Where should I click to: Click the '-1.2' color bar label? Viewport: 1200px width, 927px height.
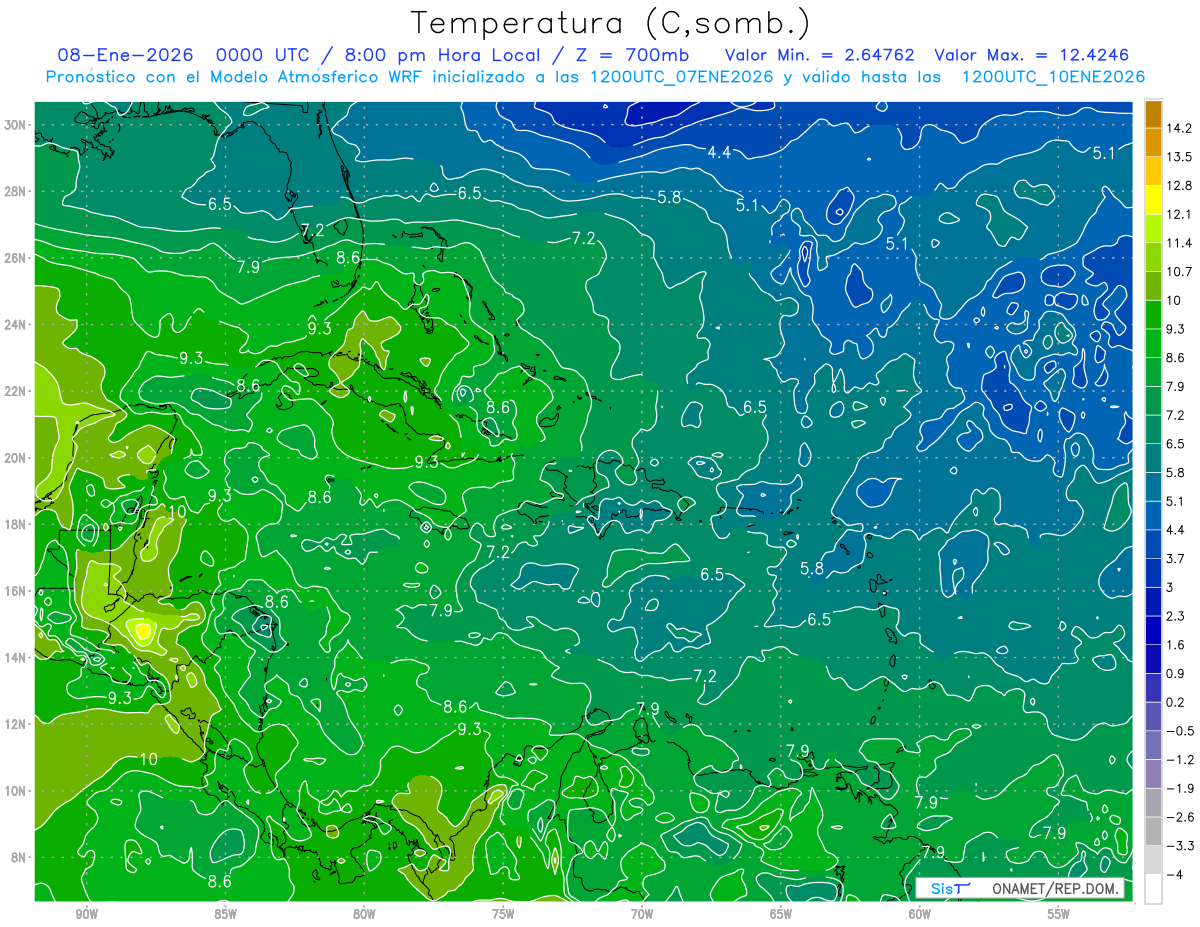pyautogui.click(x=1179, y=760)
